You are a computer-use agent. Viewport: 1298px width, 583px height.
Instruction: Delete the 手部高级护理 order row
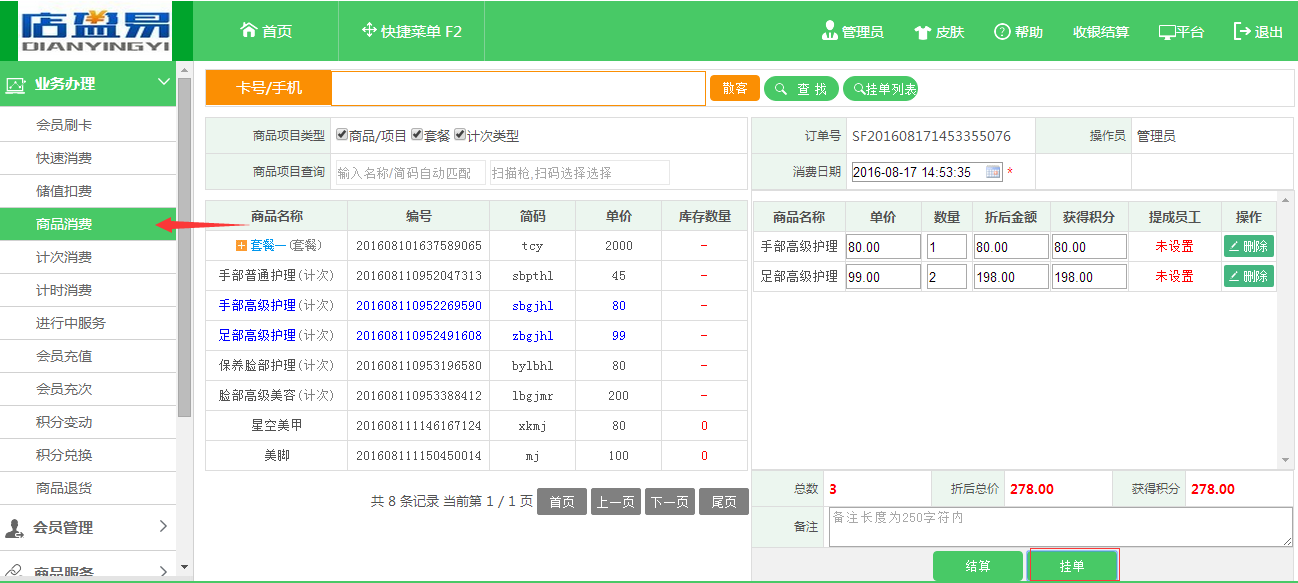(x=1249, y=246)
